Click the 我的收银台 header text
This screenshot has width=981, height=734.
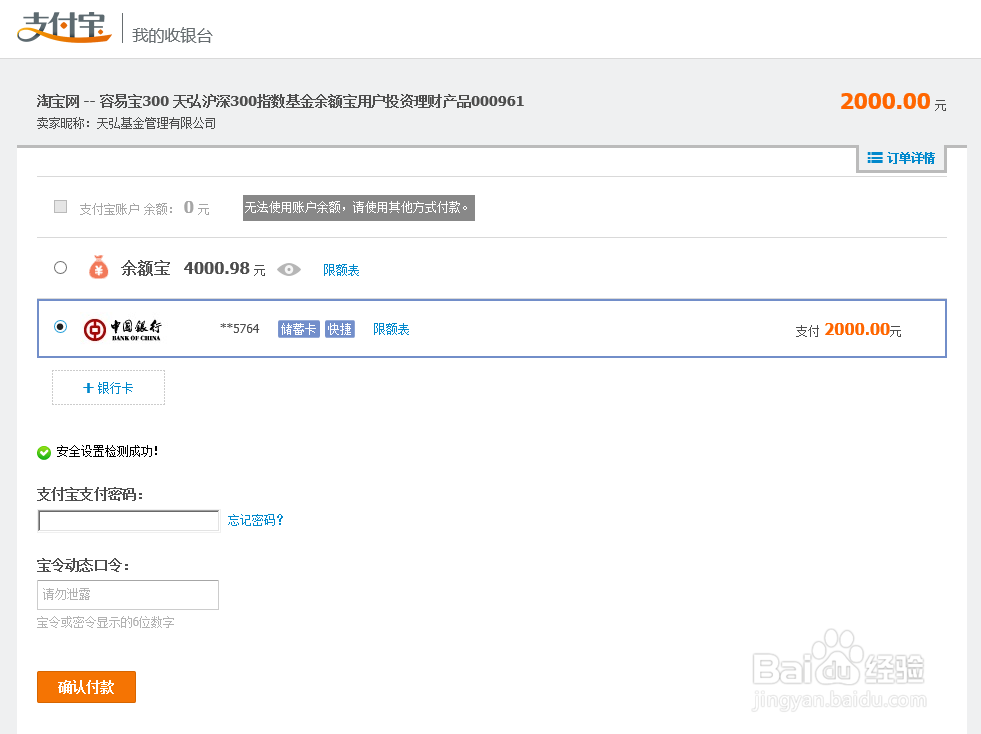172,35
